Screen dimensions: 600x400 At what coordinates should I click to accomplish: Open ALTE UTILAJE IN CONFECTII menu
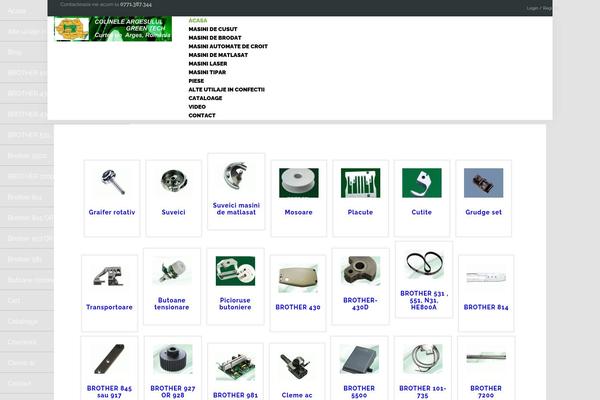coord(227,89)
